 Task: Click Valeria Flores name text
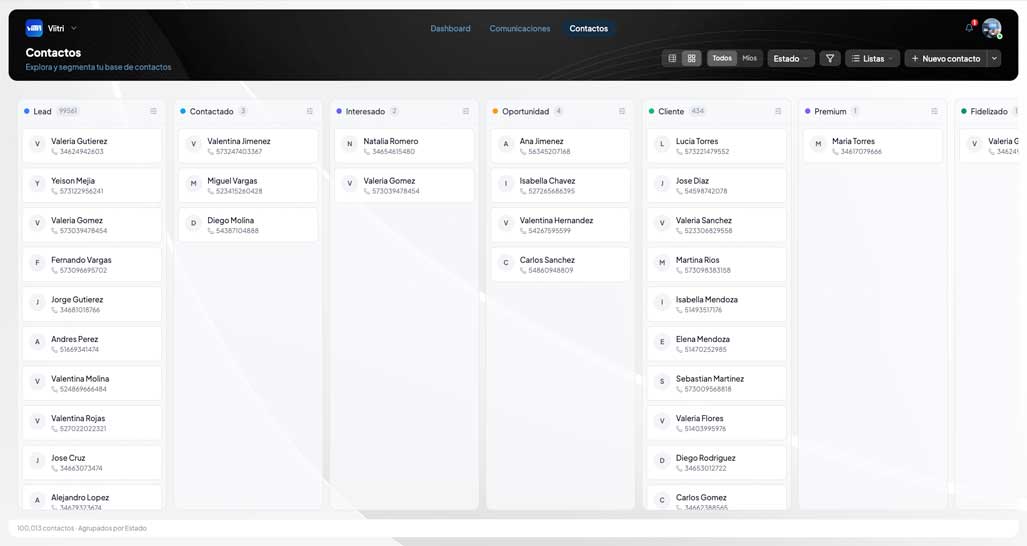[x=700, y=418]
